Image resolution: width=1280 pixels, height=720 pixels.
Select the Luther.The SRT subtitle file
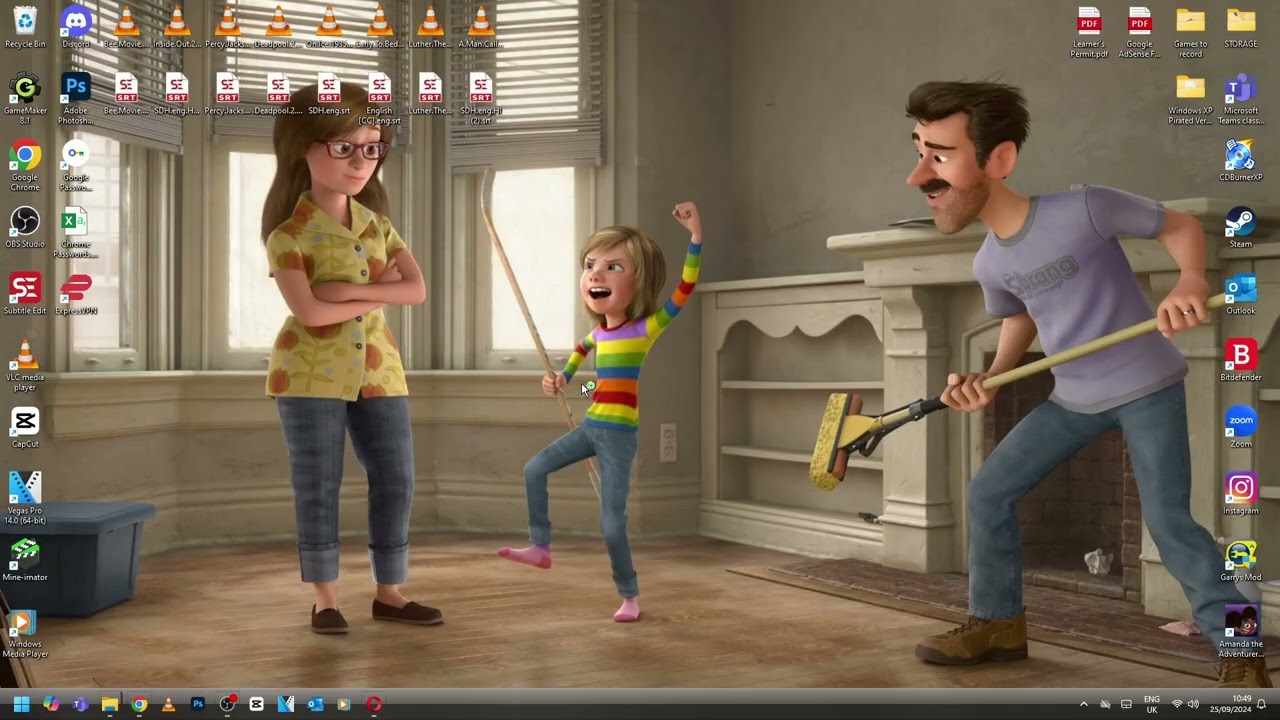pyautogui.click(x=430, y=94)
